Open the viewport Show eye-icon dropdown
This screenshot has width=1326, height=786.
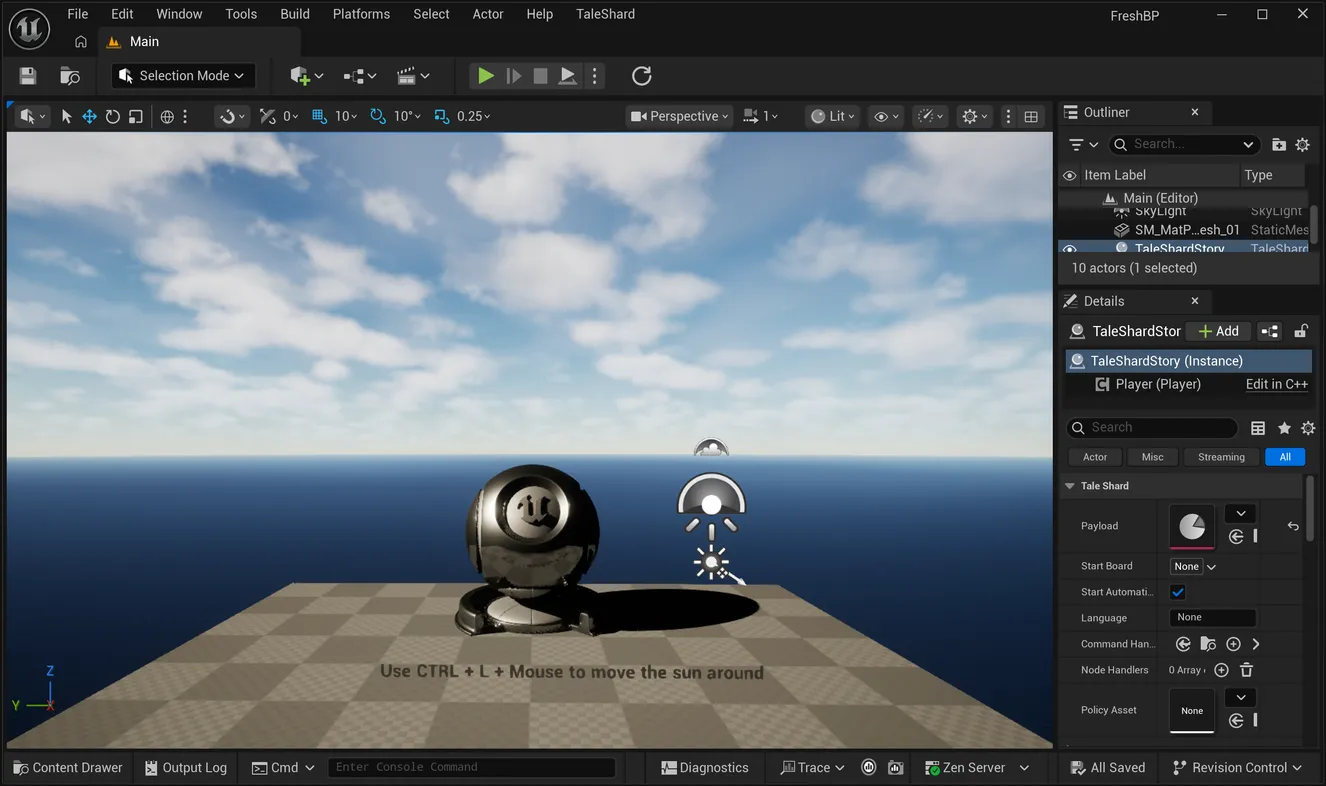click(x=887, y=116)
